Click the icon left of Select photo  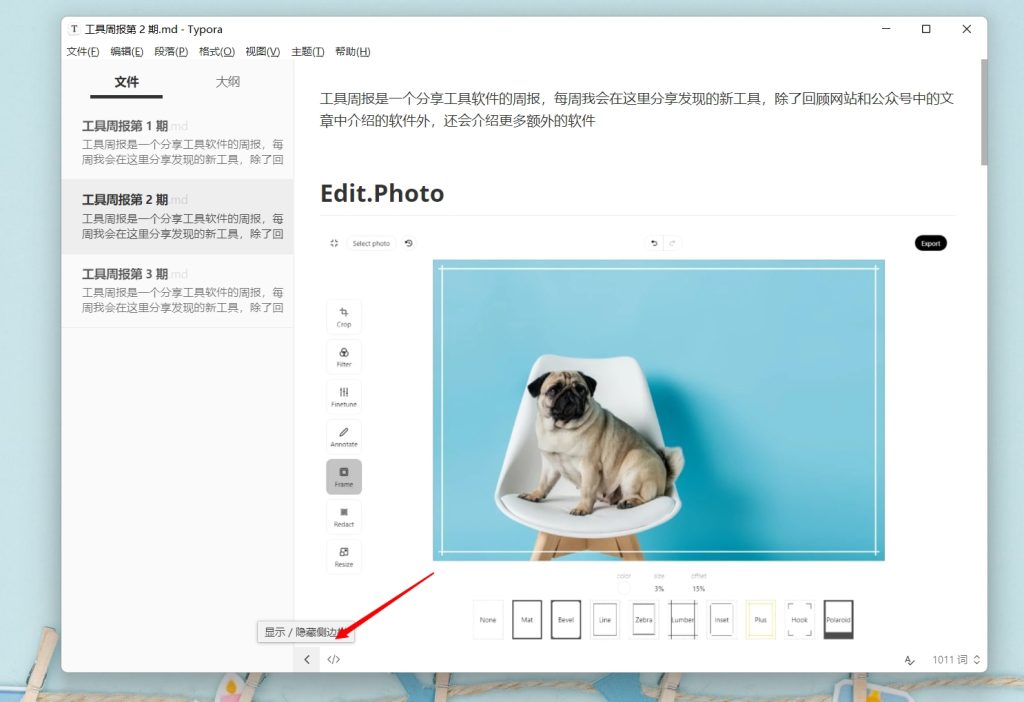coord(334,243)
